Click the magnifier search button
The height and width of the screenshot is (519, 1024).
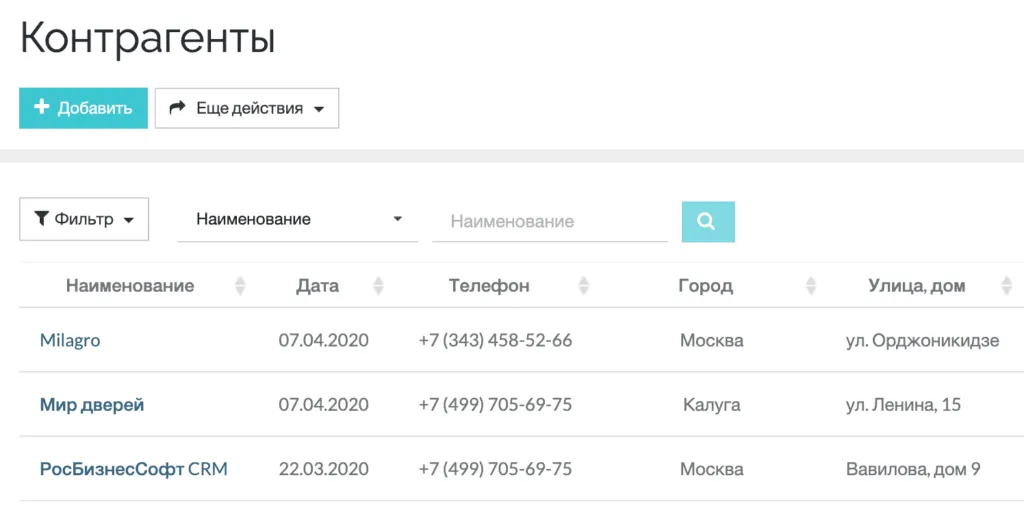(707, 222)
